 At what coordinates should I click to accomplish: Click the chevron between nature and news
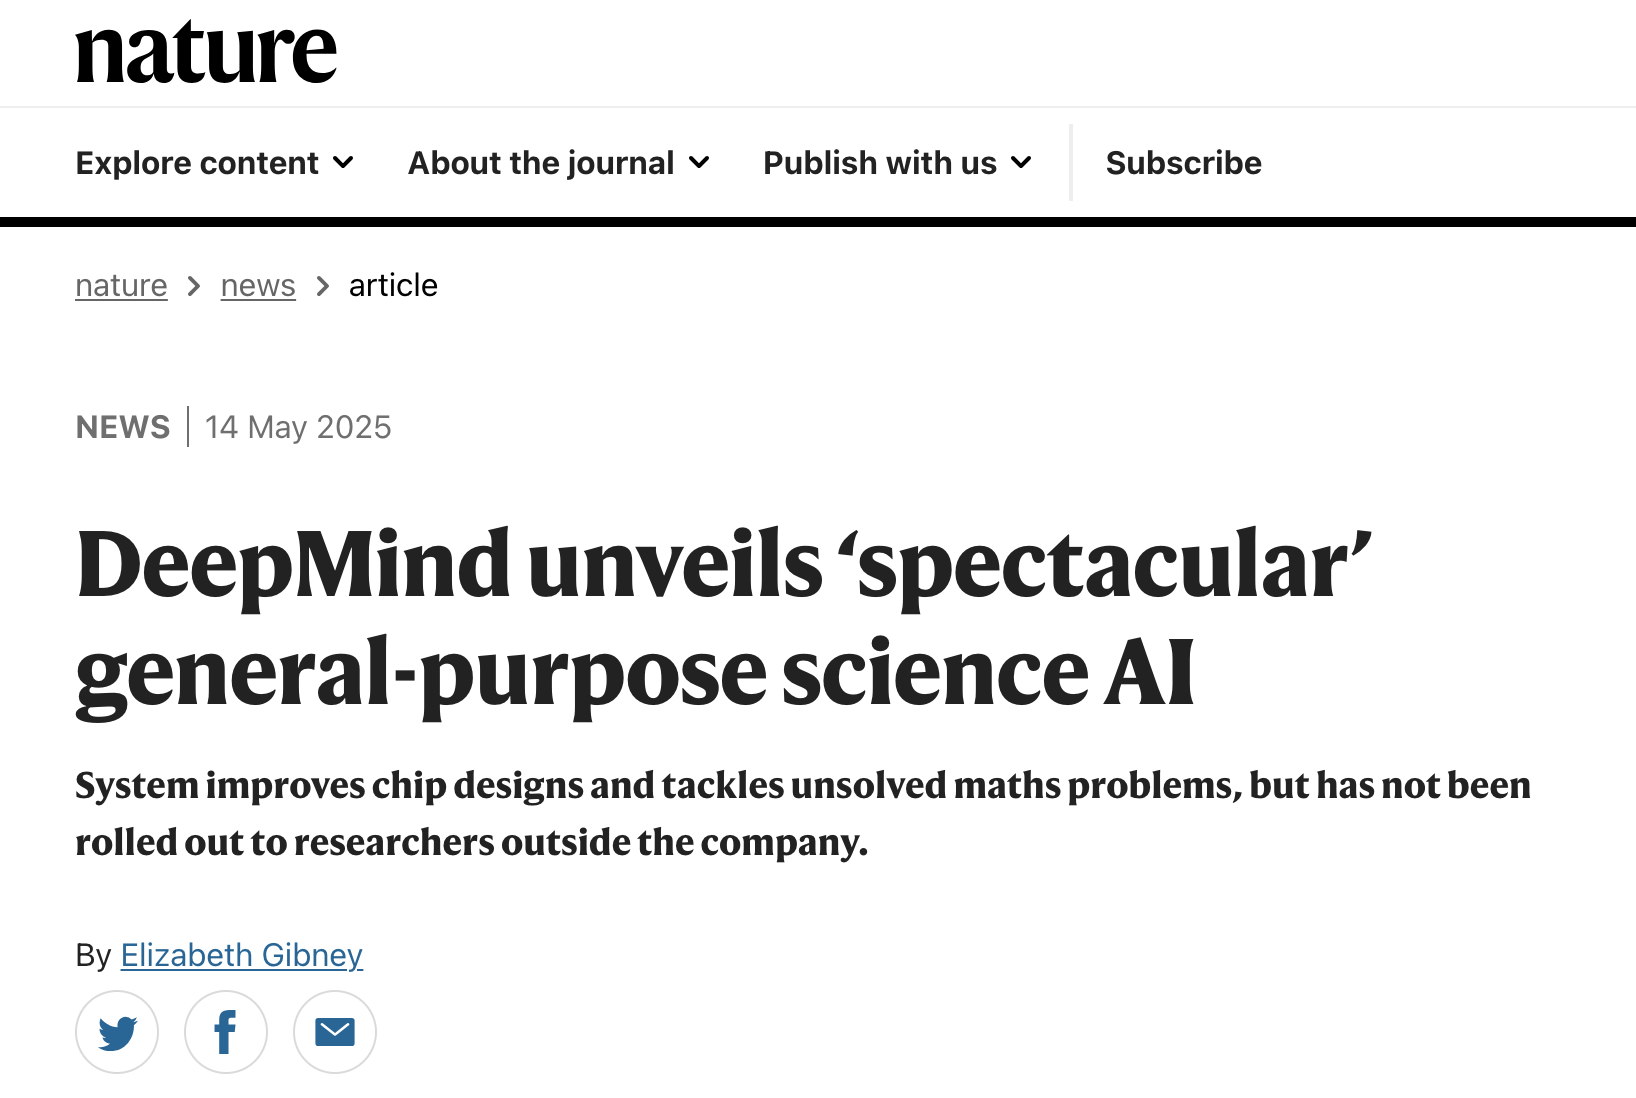pos(194,287)
